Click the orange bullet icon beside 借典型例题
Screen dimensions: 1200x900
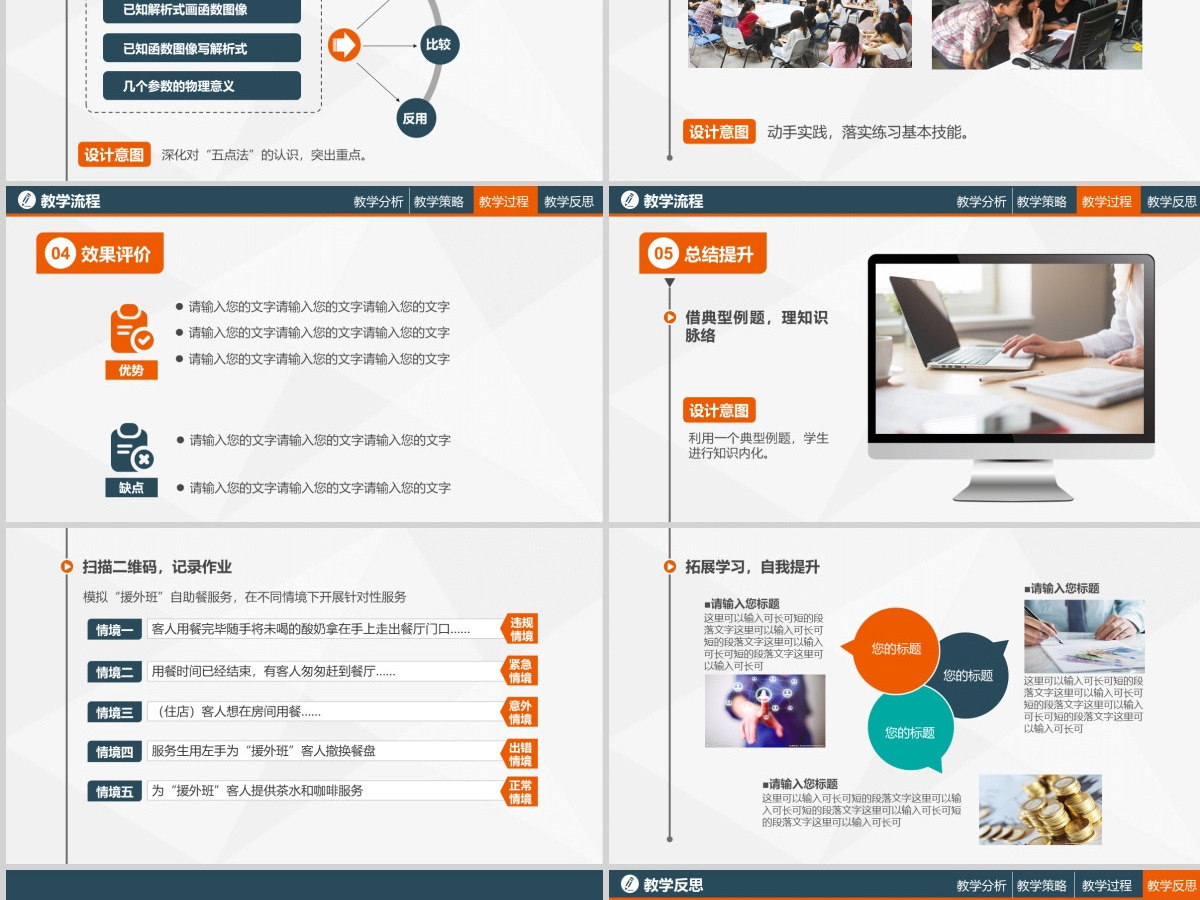pyautogui.click(x=670, y=317)
